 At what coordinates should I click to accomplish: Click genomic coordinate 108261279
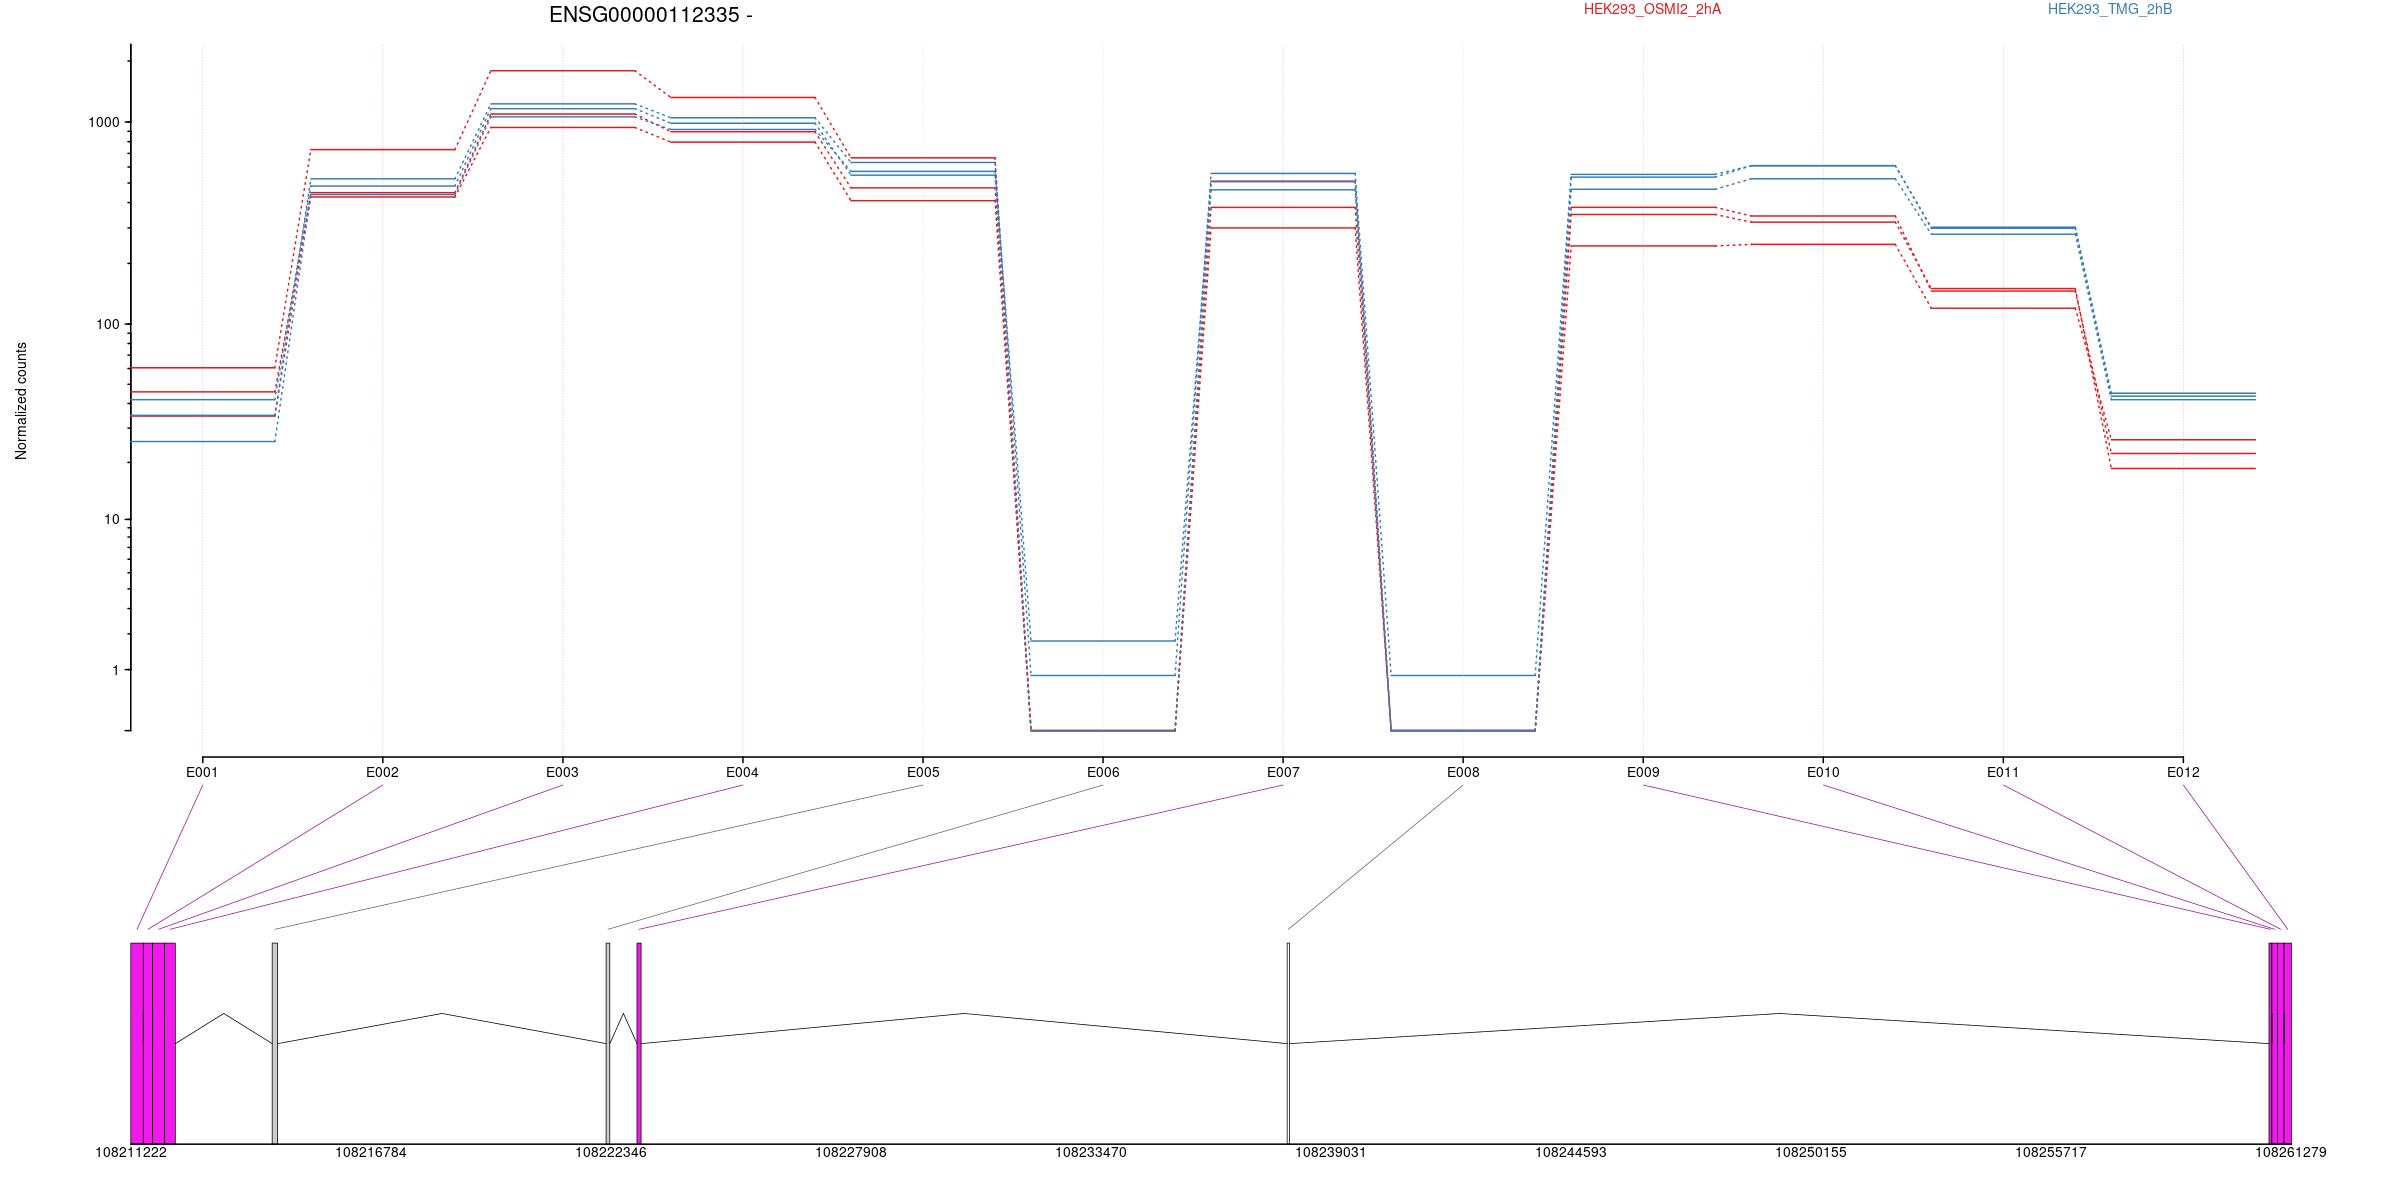pyautogui.click(x=2291, y=1153)
